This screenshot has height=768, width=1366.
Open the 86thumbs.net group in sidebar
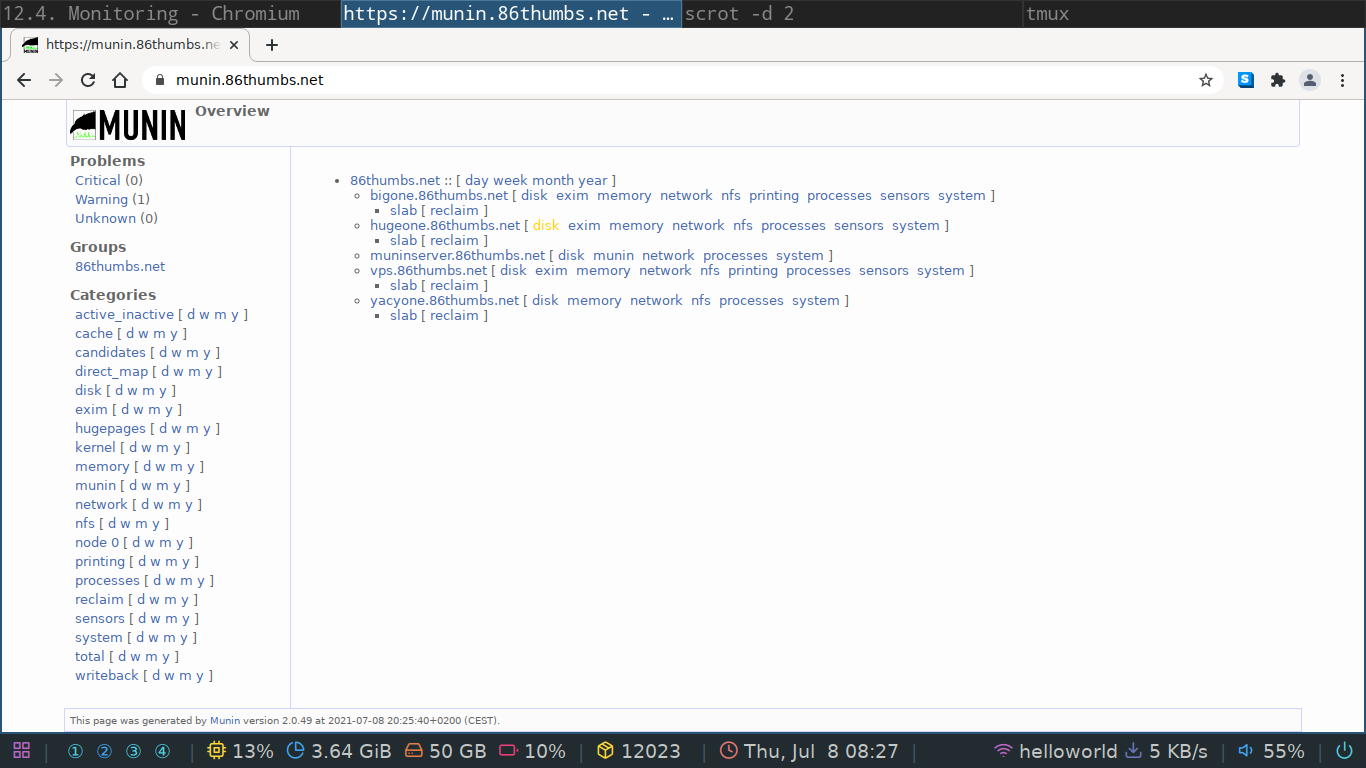tap(120, 266)
